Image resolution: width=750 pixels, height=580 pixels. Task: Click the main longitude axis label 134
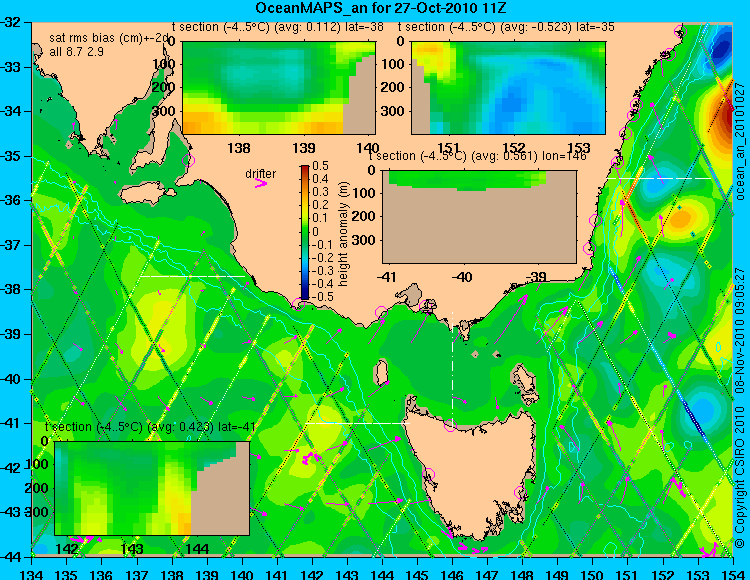(x=32, y=574)
